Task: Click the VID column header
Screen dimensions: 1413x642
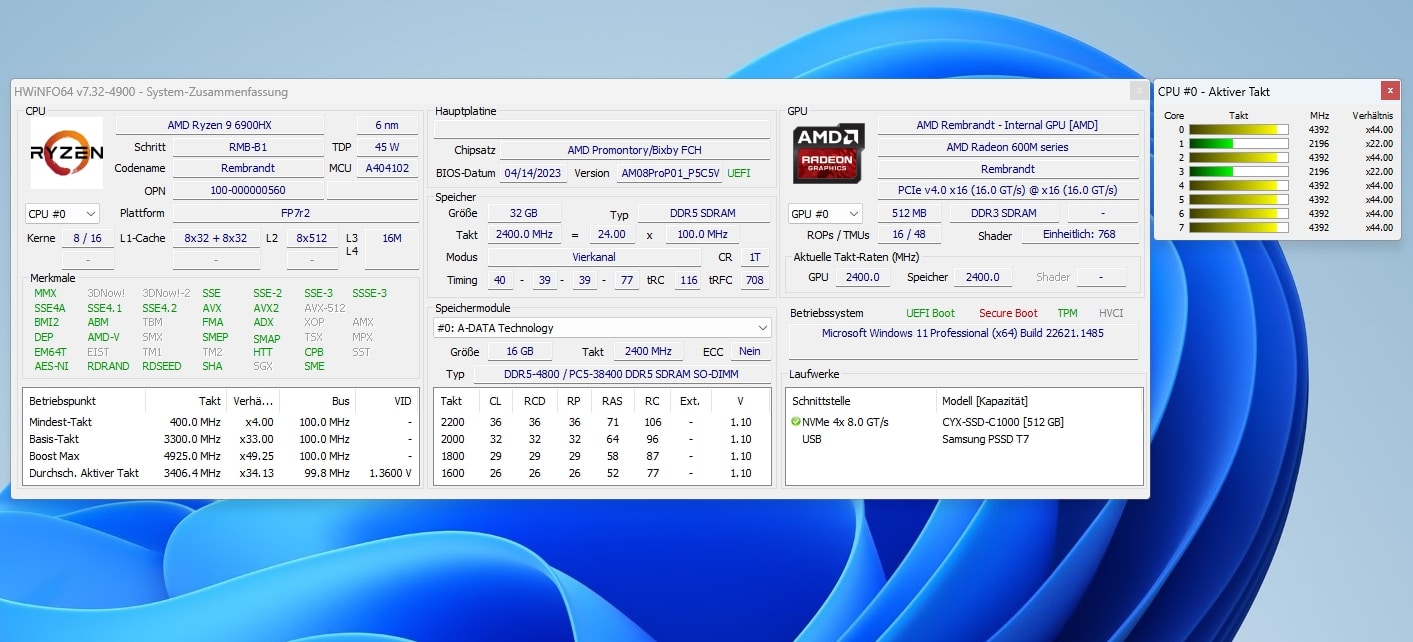Action: pos(402,401)
